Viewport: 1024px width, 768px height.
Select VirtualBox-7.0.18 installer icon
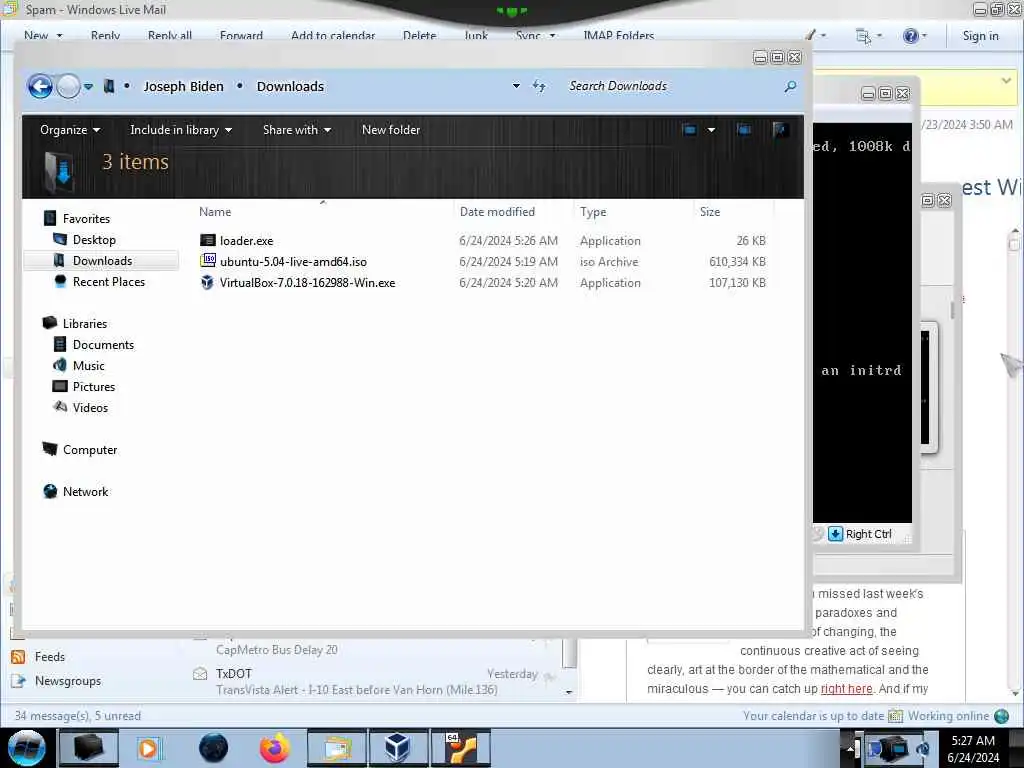(207, 283)
